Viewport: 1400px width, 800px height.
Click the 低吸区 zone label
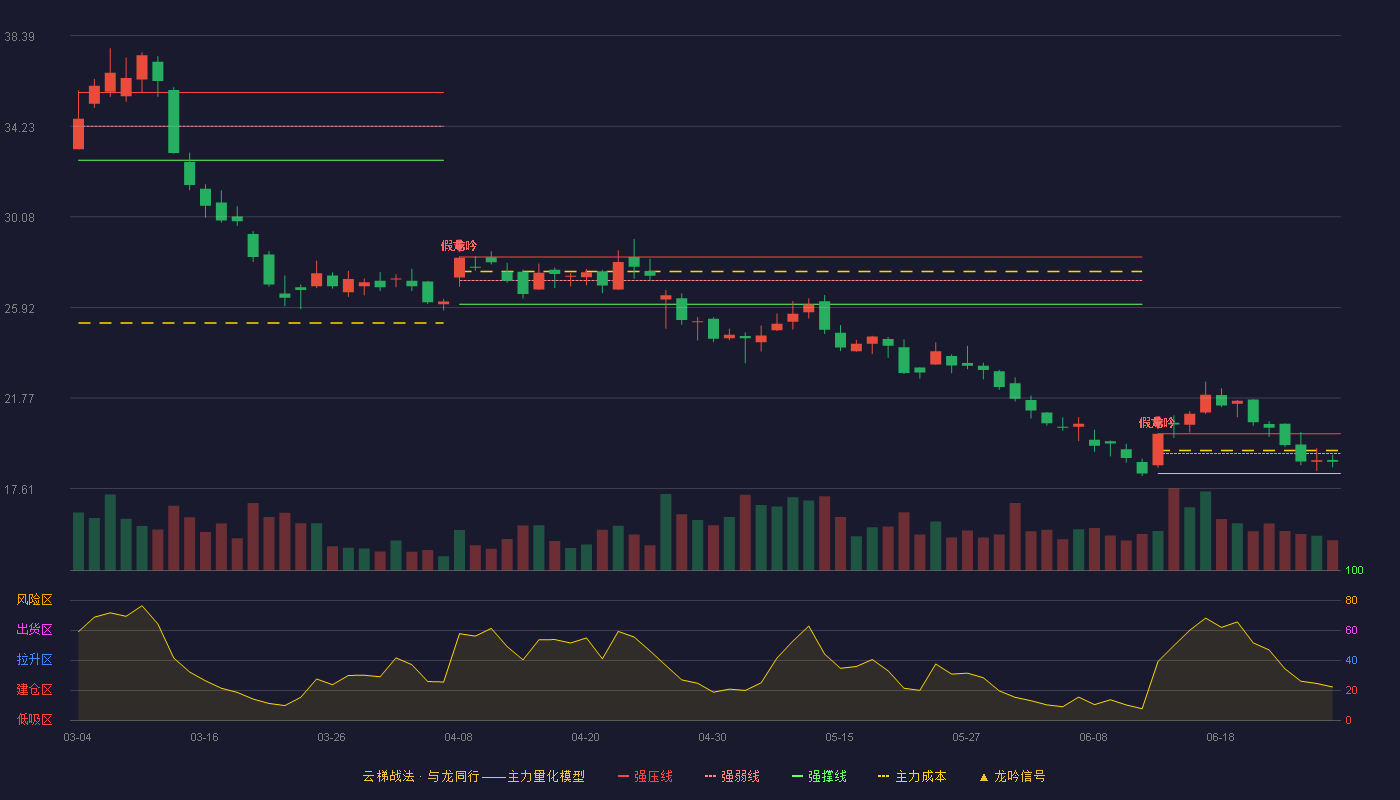[35, 720]
